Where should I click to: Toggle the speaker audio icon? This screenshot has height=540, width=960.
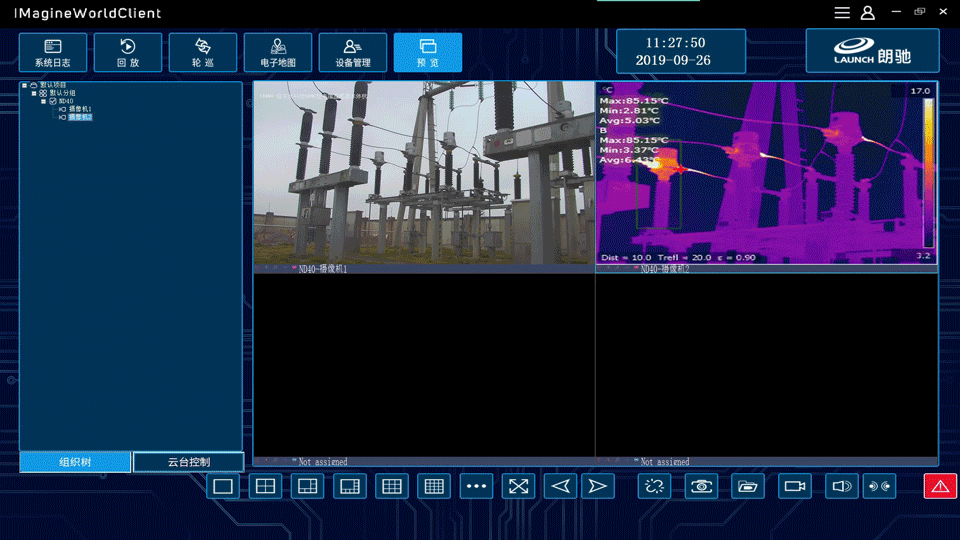pos(842,486)
